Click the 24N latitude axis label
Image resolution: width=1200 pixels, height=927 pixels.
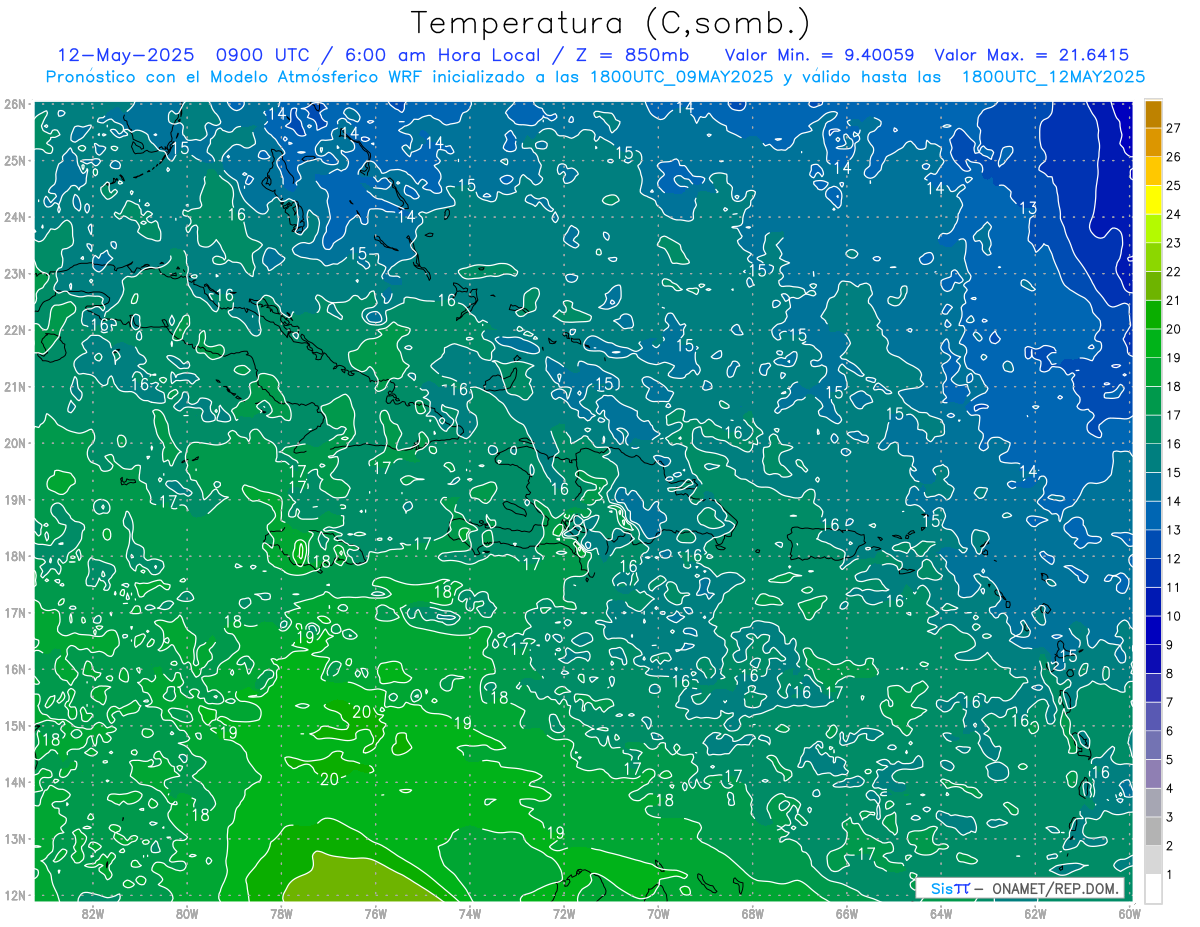click(14, 217)
